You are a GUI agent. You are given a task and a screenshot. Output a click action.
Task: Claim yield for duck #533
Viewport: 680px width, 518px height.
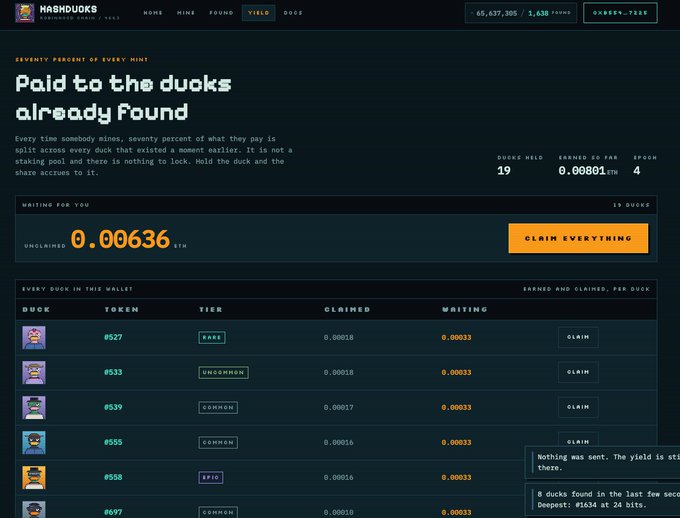pyautogui.click(x=578, y=372)
